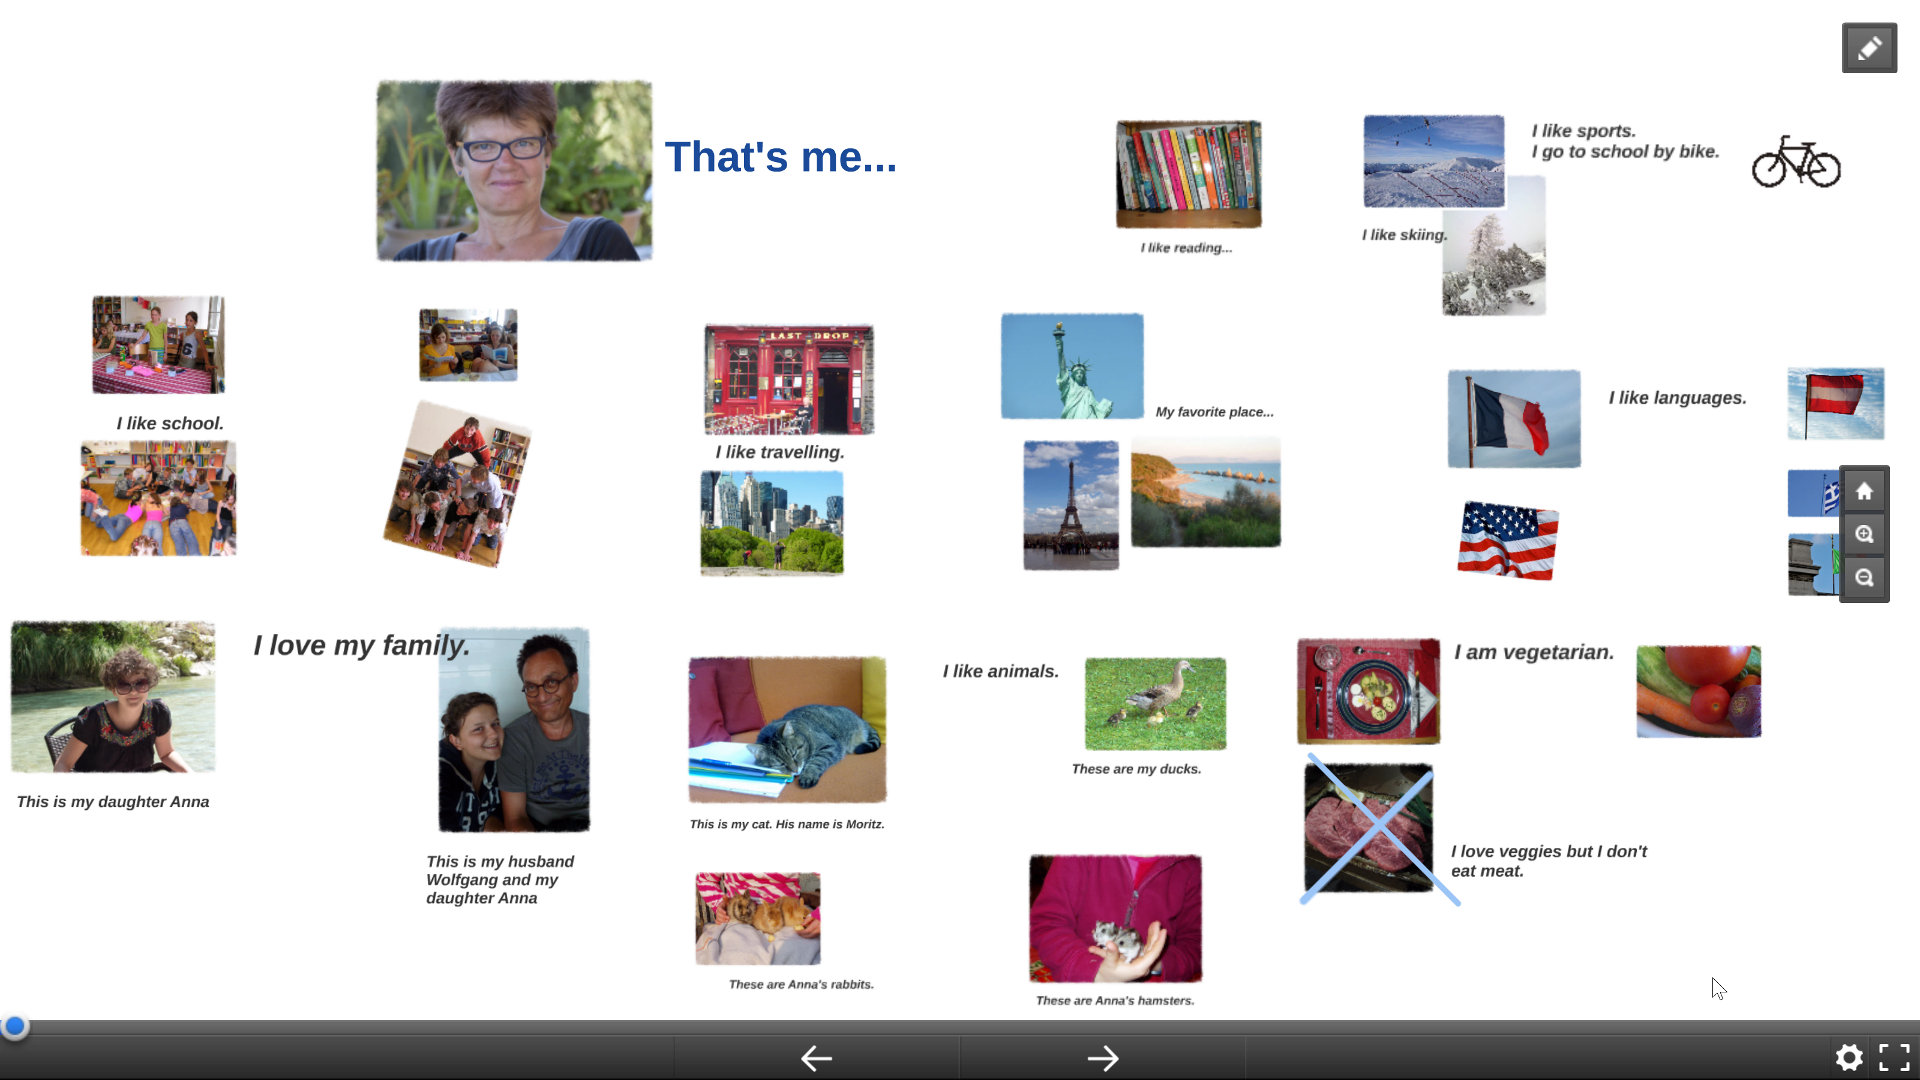Toggle fullscreen mode

[1894, 1057]
